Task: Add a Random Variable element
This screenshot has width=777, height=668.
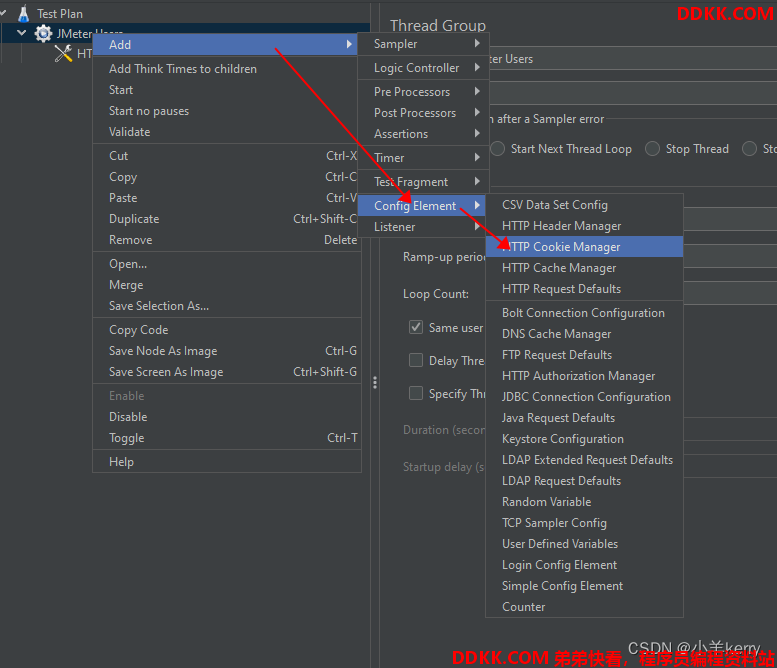Action: click(x=584, y=502)
